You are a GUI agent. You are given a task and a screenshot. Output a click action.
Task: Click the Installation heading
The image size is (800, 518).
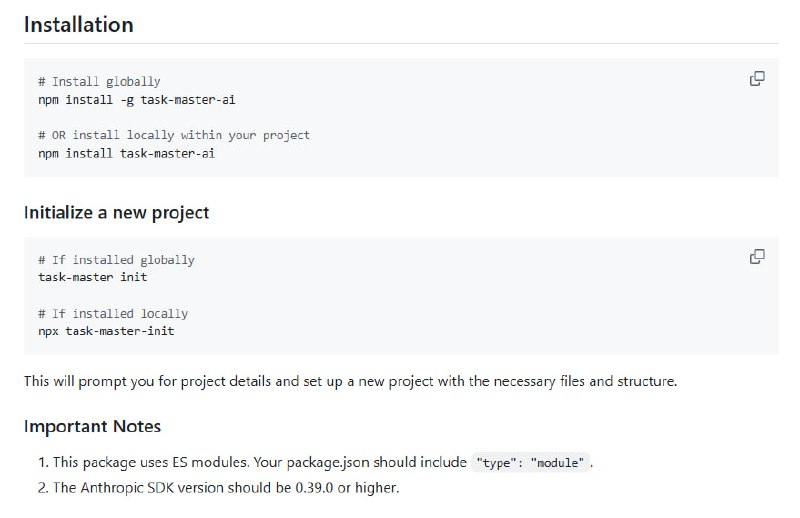click(78, 24)
